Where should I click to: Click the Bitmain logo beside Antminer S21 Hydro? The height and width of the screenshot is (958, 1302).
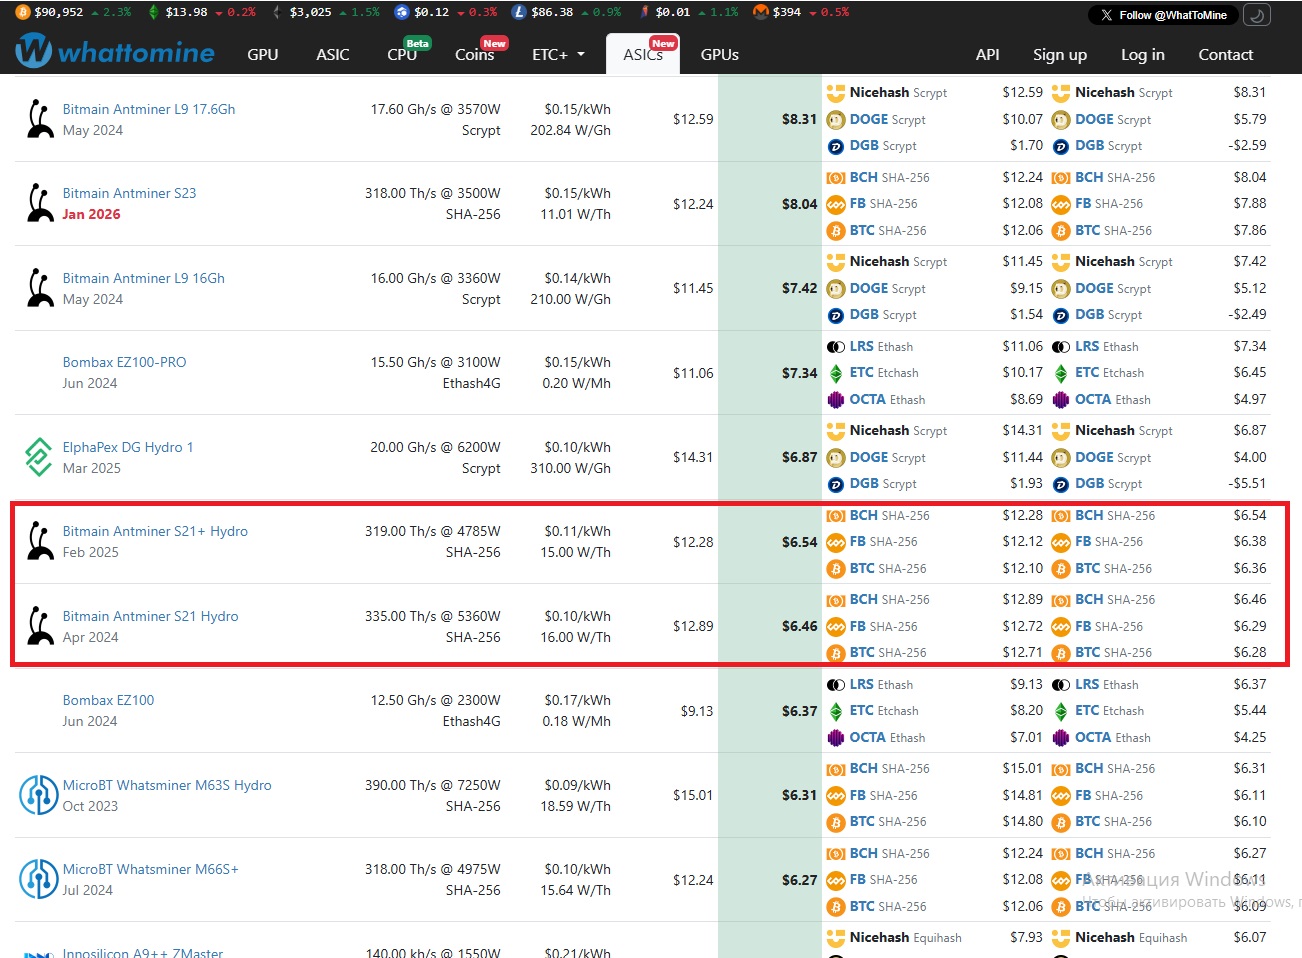pyautogui.click(x=39, y=626)
